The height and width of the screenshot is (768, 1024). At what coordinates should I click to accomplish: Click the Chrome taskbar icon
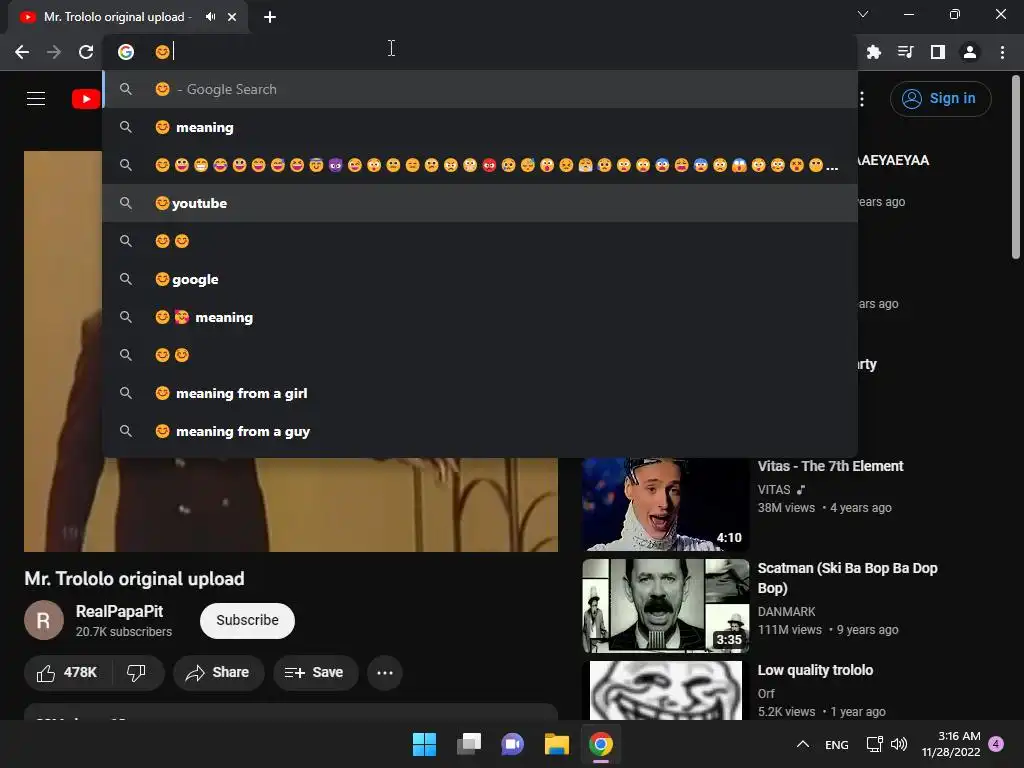coord(601,744)
